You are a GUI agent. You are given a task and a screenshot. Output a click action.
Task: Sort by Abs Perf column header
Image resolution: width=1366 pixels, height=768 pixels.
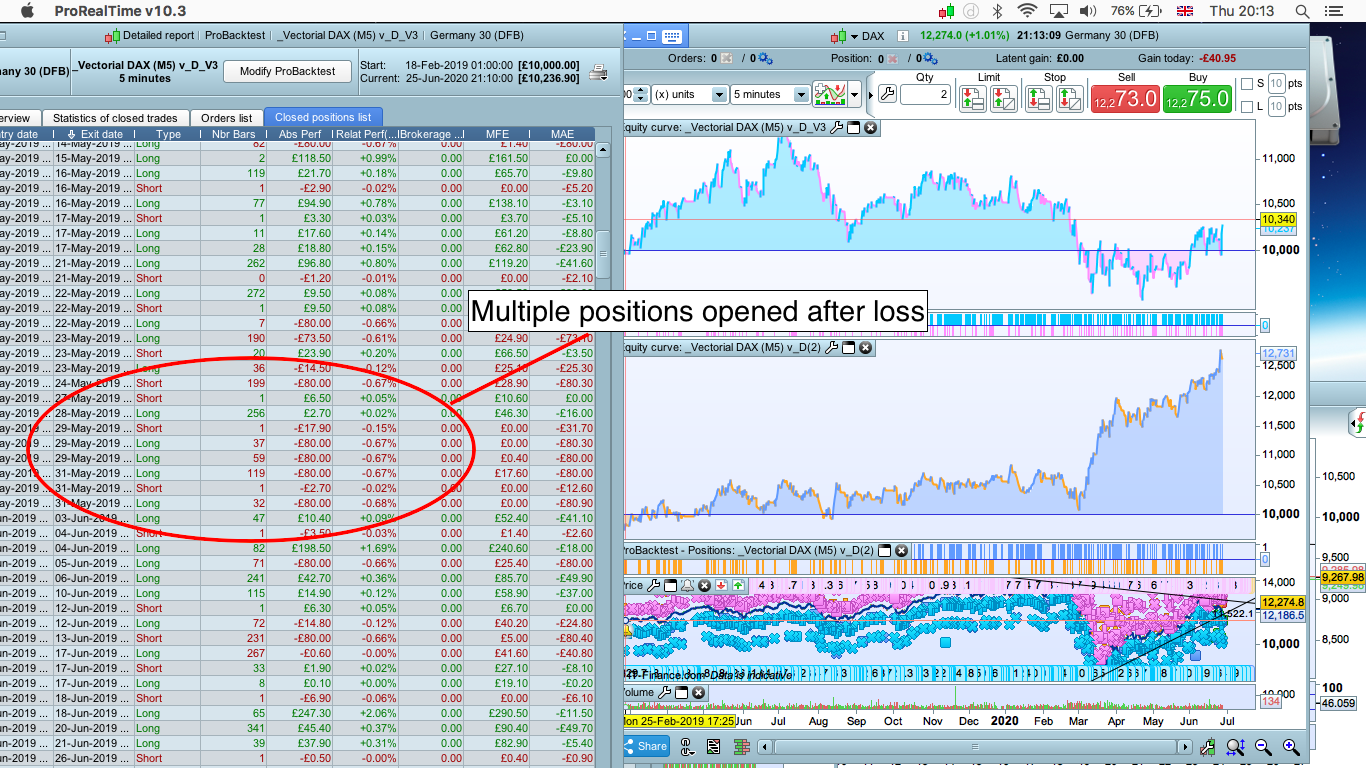(x=301, y=134)
